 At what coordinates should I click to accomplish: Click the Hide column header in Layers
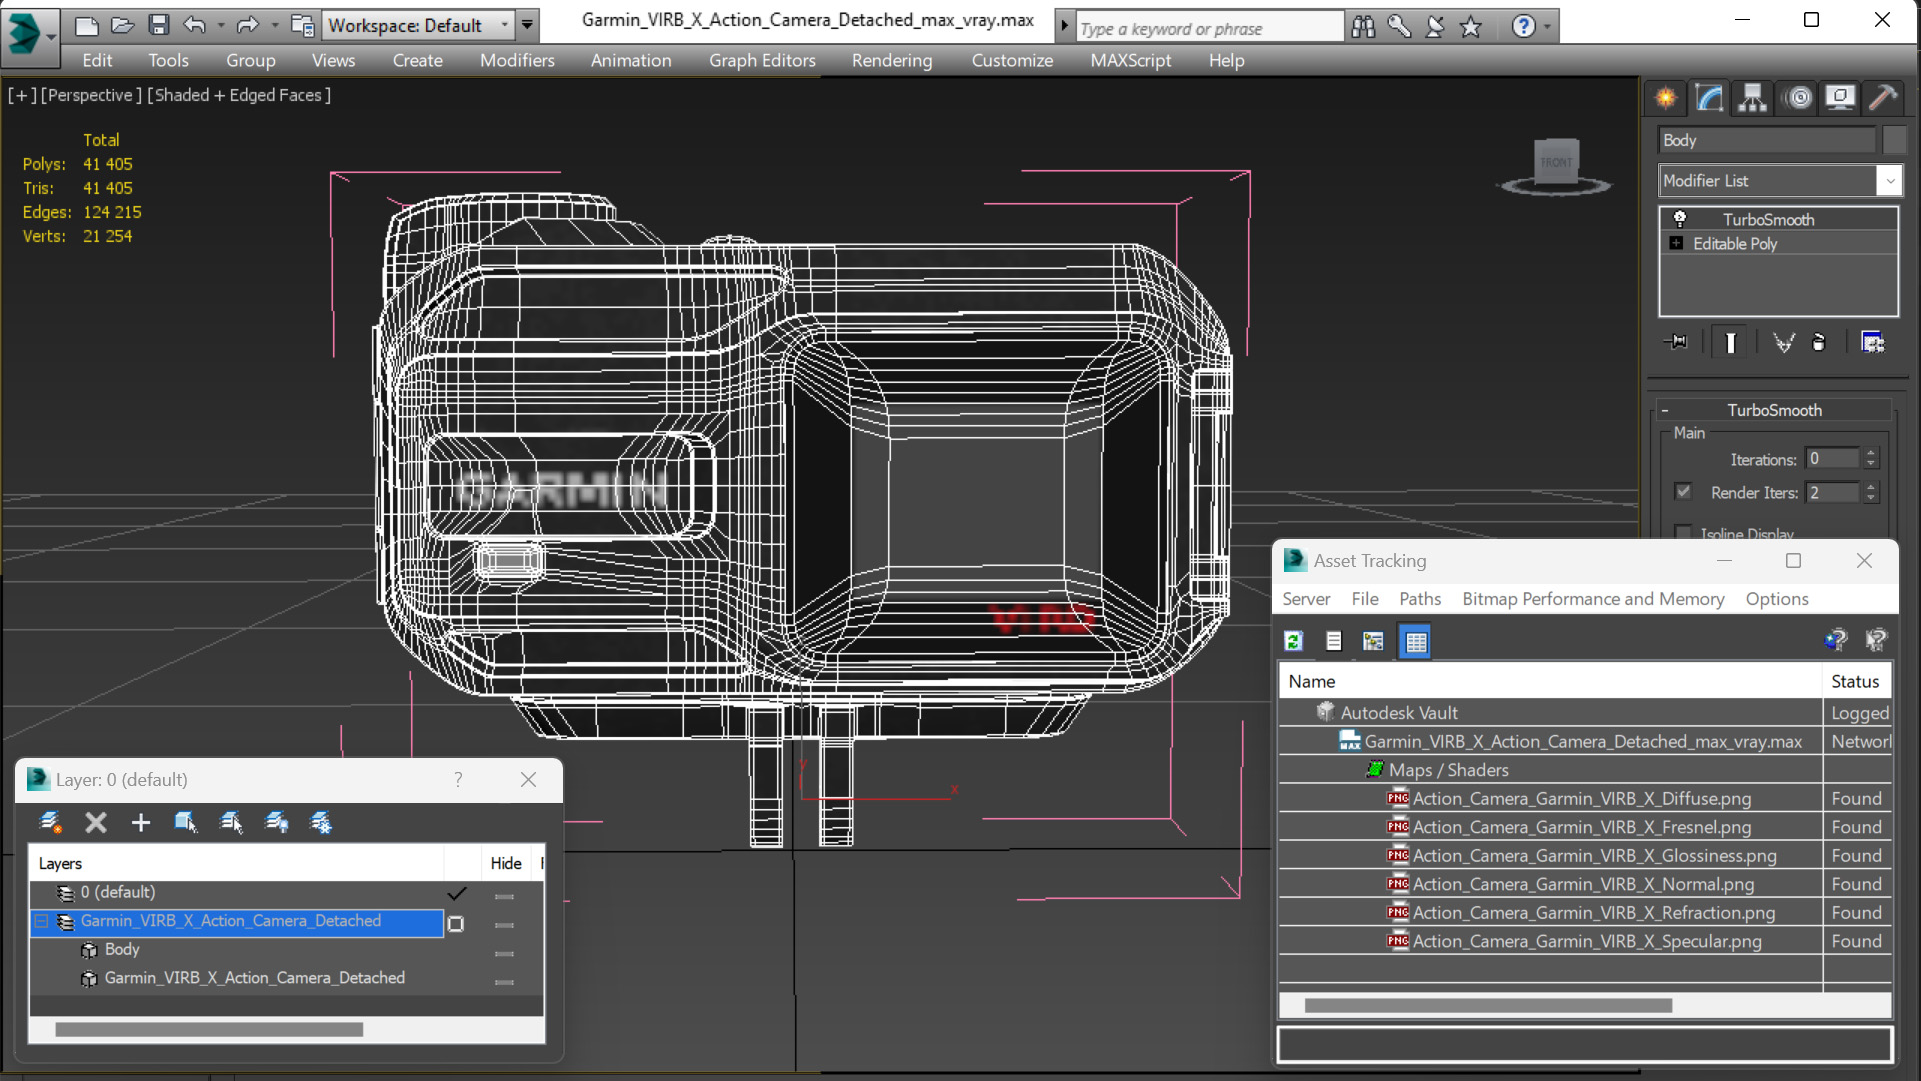pyautogui.click(x=506, y=863)
